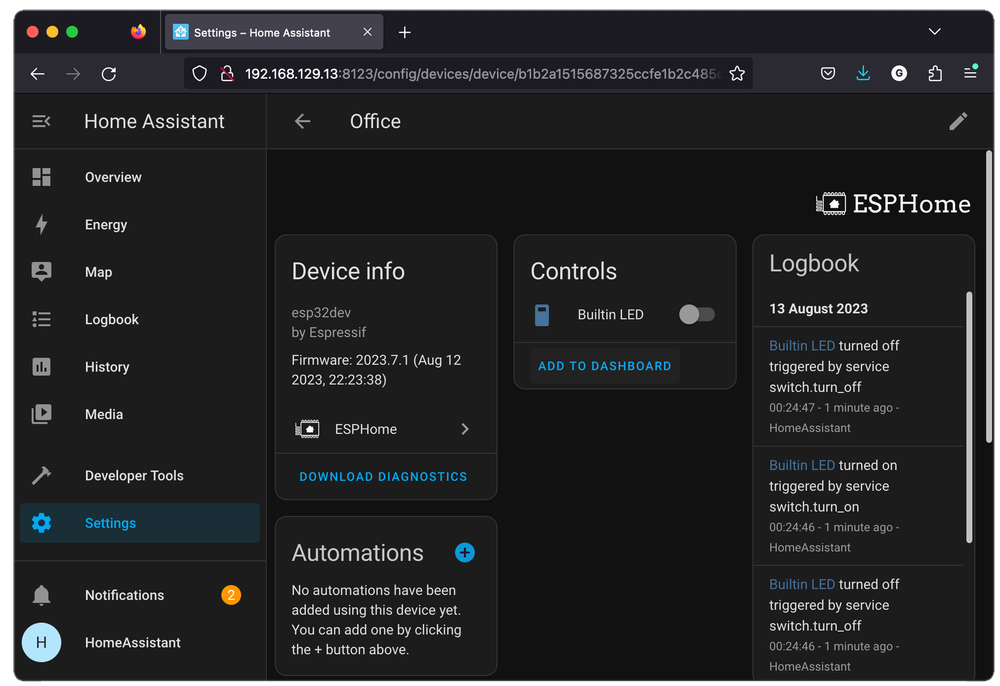1000x686 pixels.
Task: Bookmark this page with star icon
Action: (737, 73)
